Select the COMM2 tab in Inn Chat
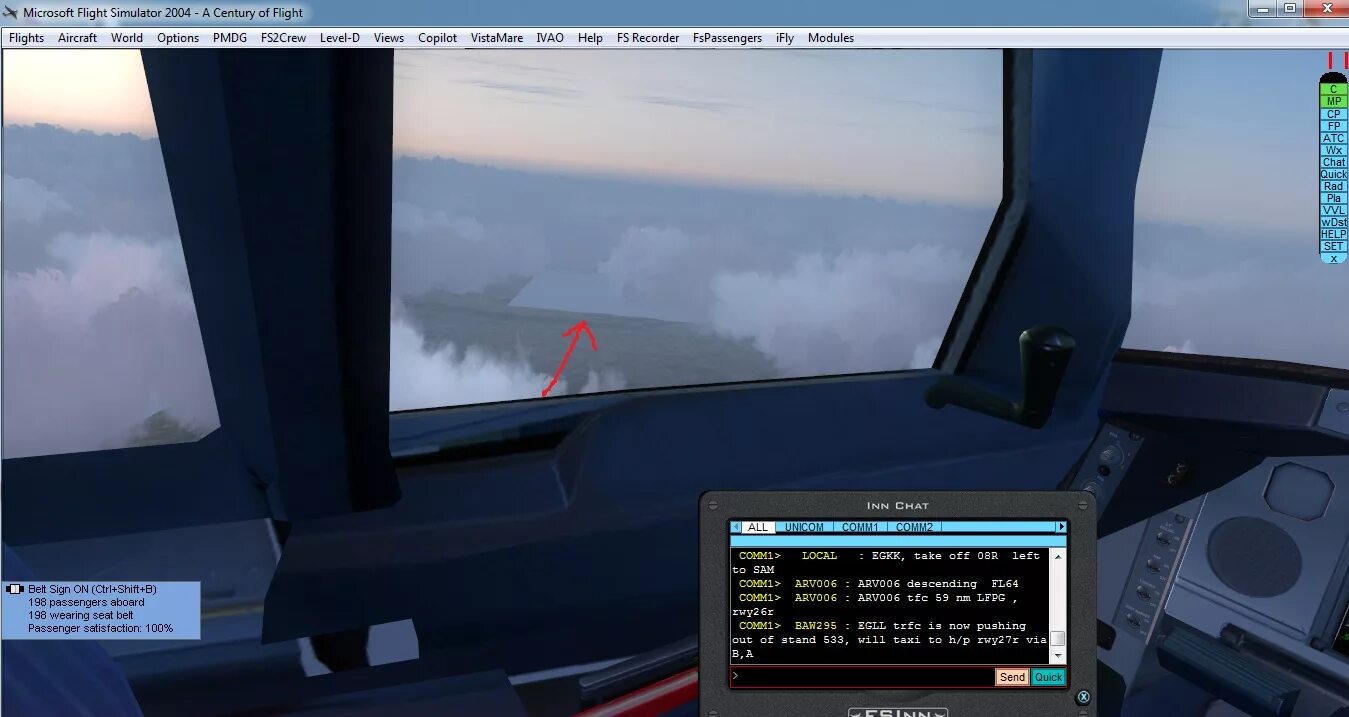Screen dimensions: 1349x717 [x=914, y=527]
